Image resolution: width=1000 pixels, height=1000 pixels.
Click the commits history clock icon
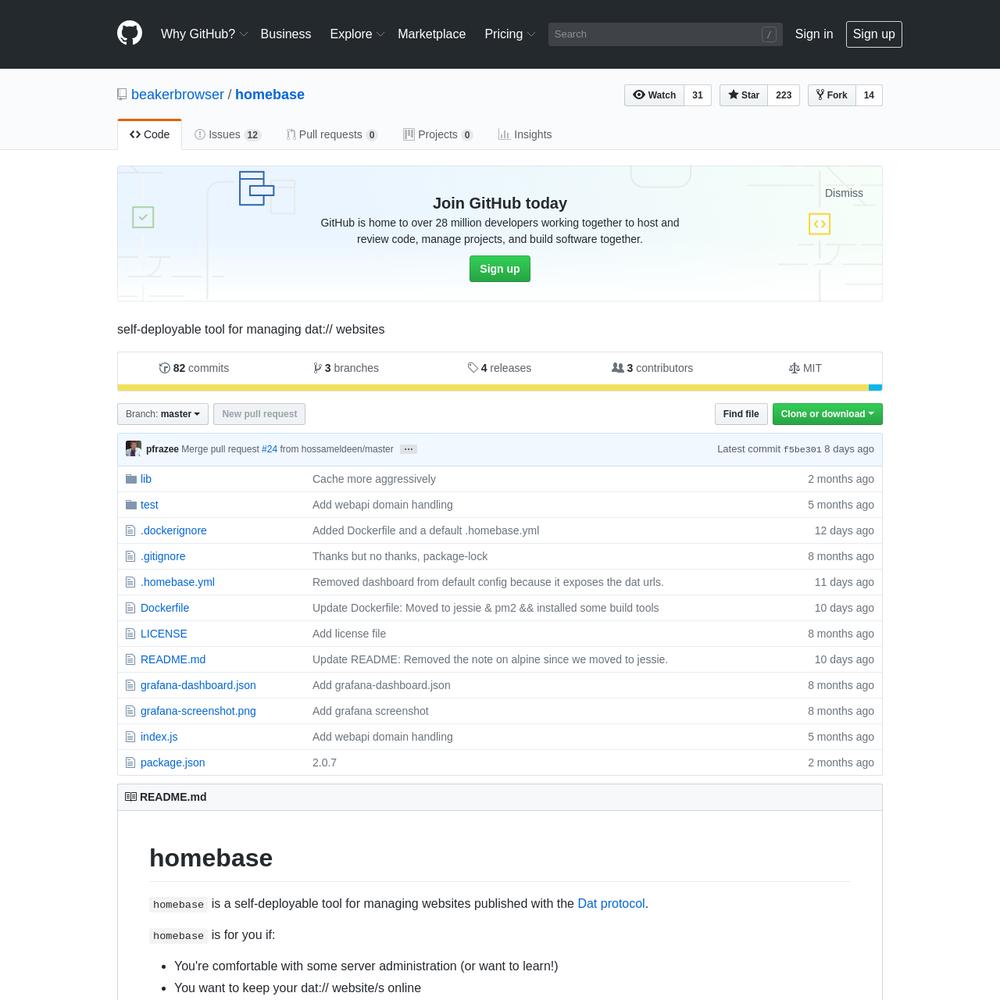pos(165,368)
